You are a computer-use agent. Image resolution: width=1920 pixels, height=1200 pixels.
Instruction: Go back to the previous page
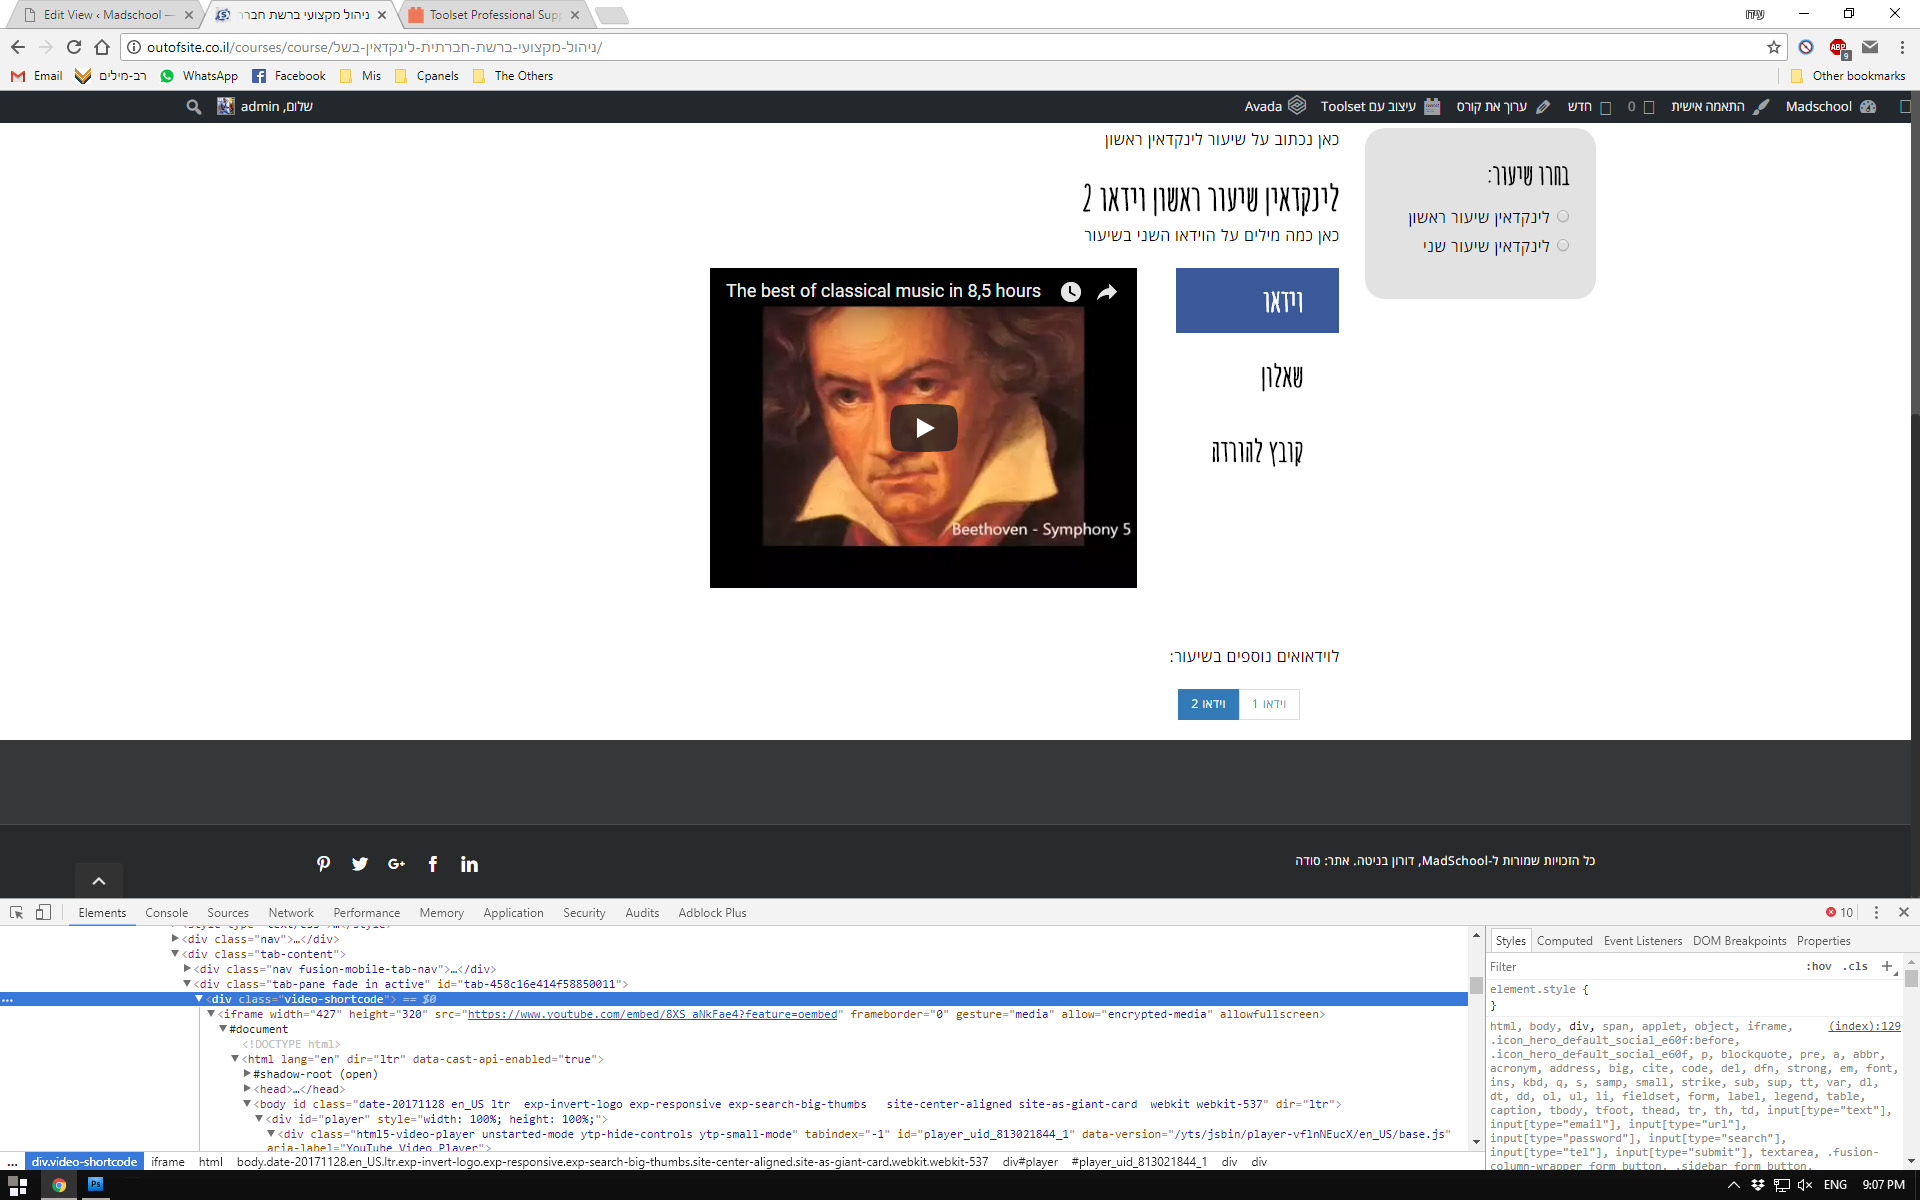[18, 47]
